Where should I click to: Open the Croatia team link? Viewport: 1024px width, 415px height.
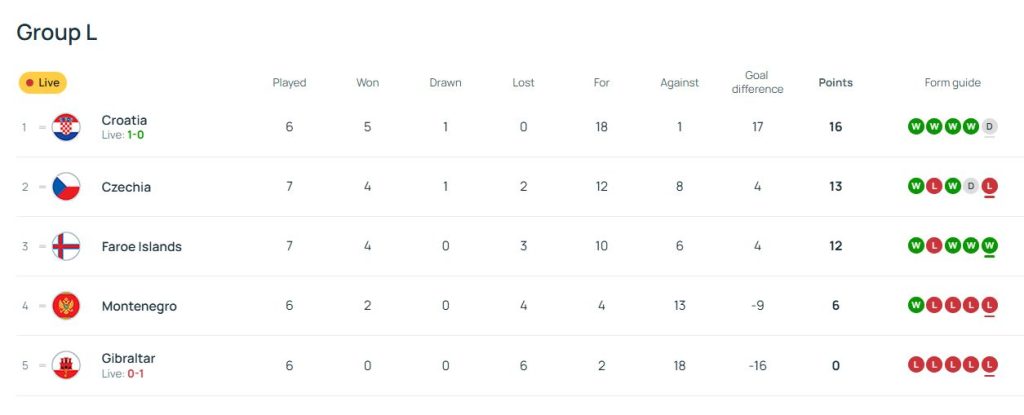pos(124,120)
